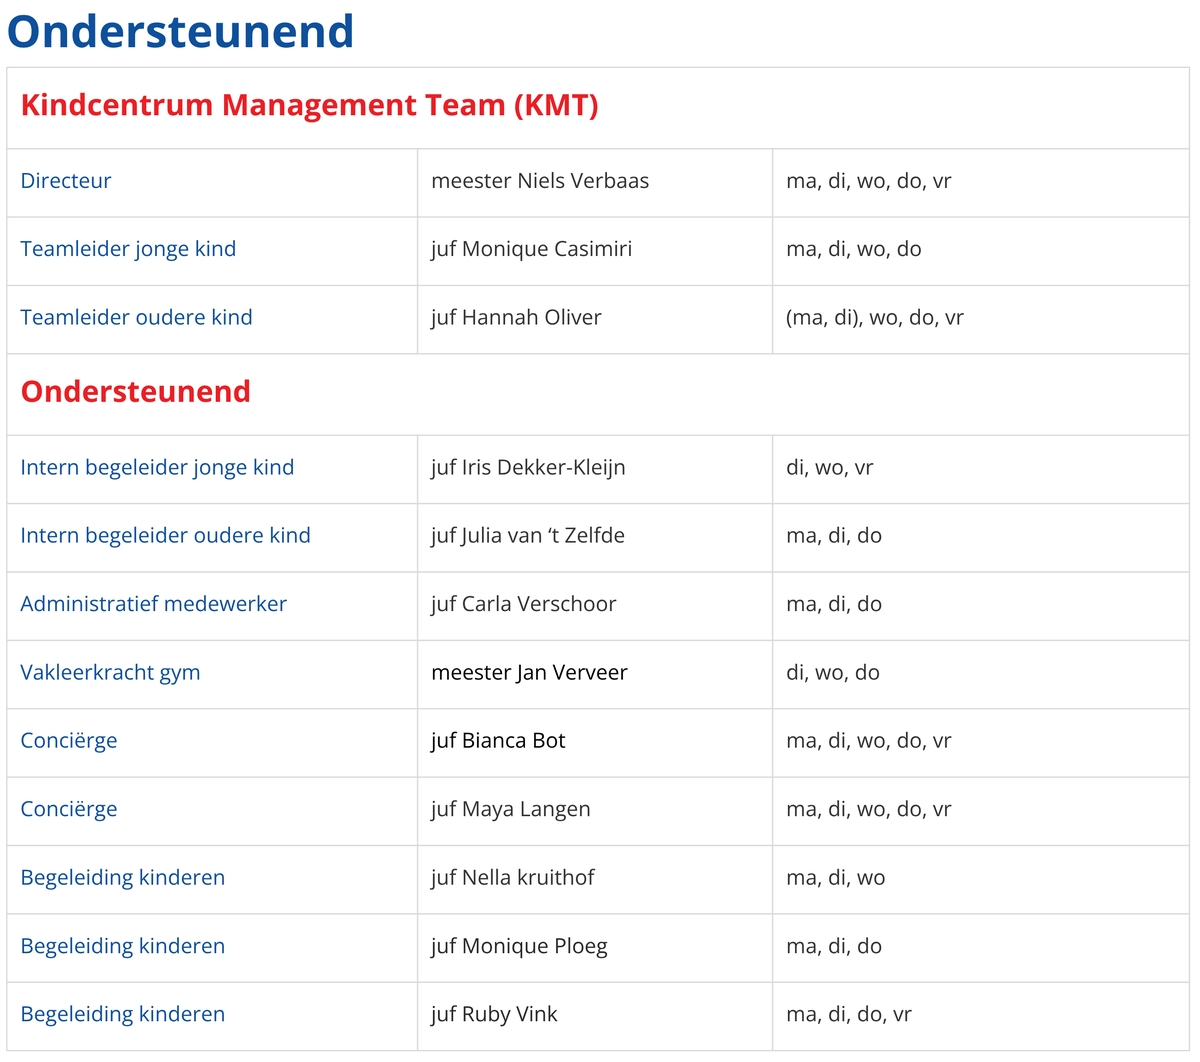This screenshot has width=1200, height=1062.
Task: Click Conciërge in the Maya Langen row
Action: [x=69, y=809]
